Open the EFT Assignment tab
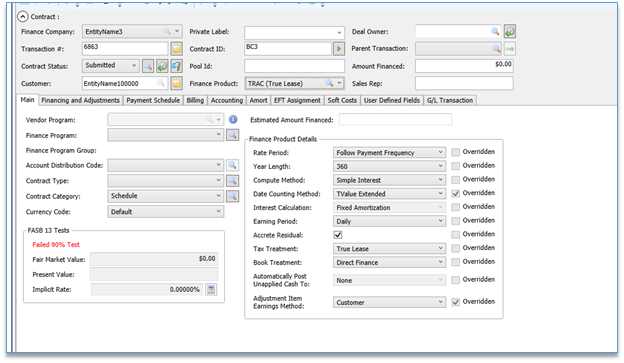 point(297,100)
